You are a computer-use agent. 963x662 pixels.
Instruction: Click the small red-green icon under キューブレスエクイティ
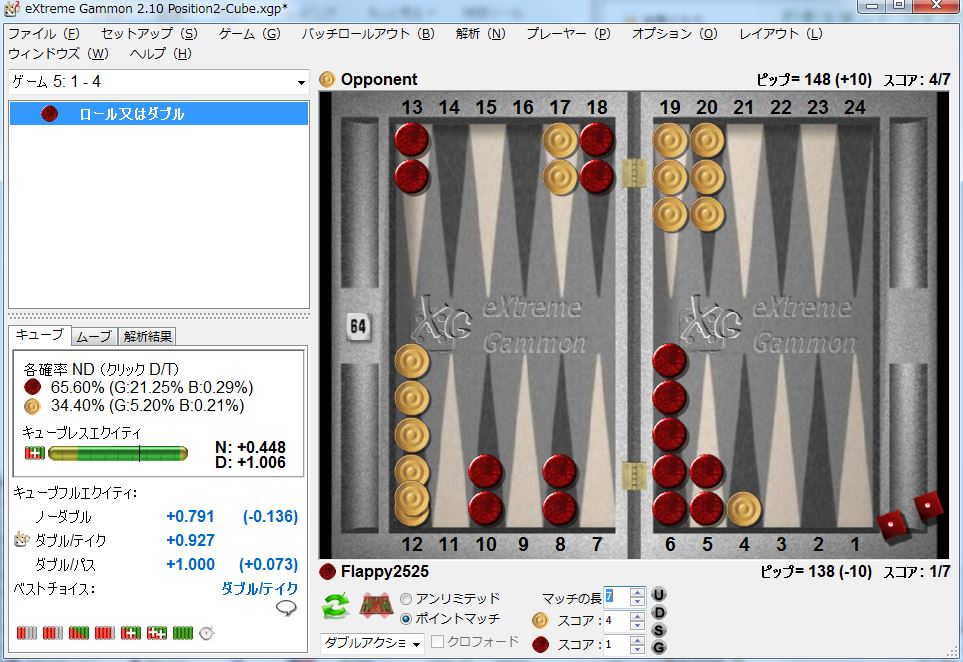click(x=34, y=454)
